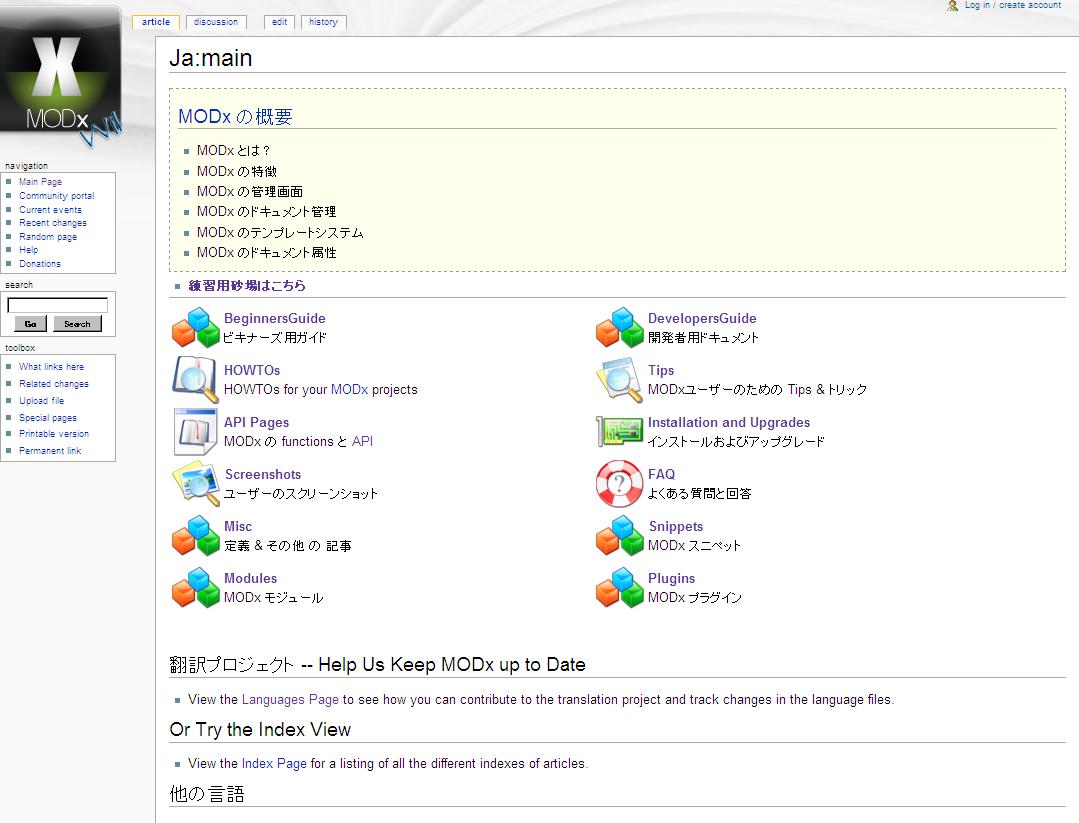1079x823 pixels.
Task: Click the Screenshots folder icon
Action: (x=195, y=484)
